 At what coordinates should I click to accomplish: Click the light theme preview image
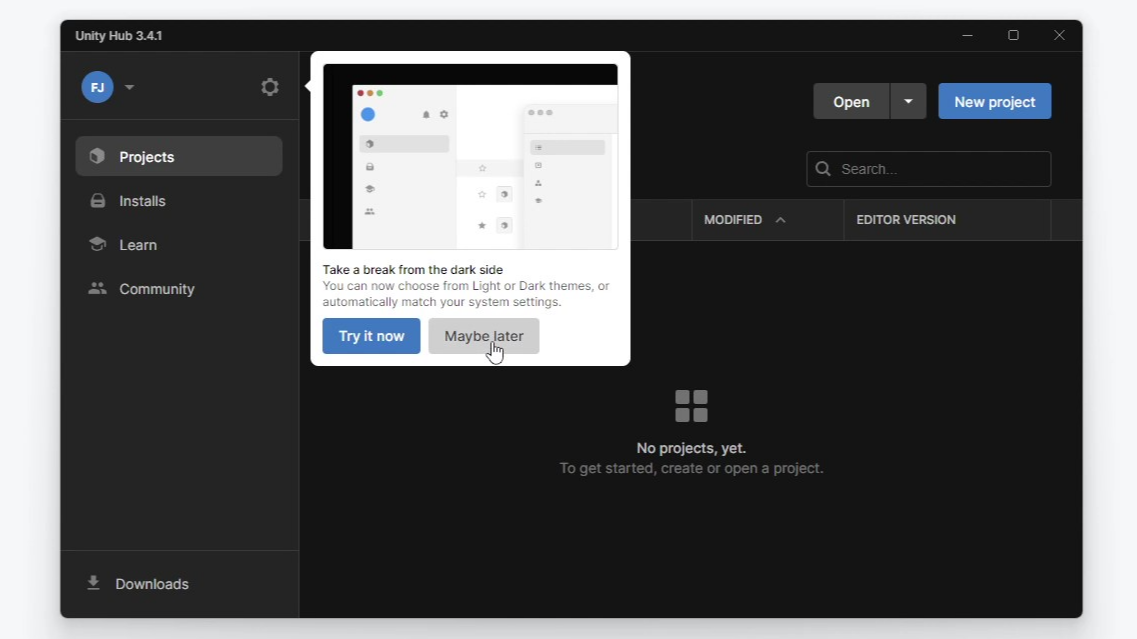(x=471, y=157)
